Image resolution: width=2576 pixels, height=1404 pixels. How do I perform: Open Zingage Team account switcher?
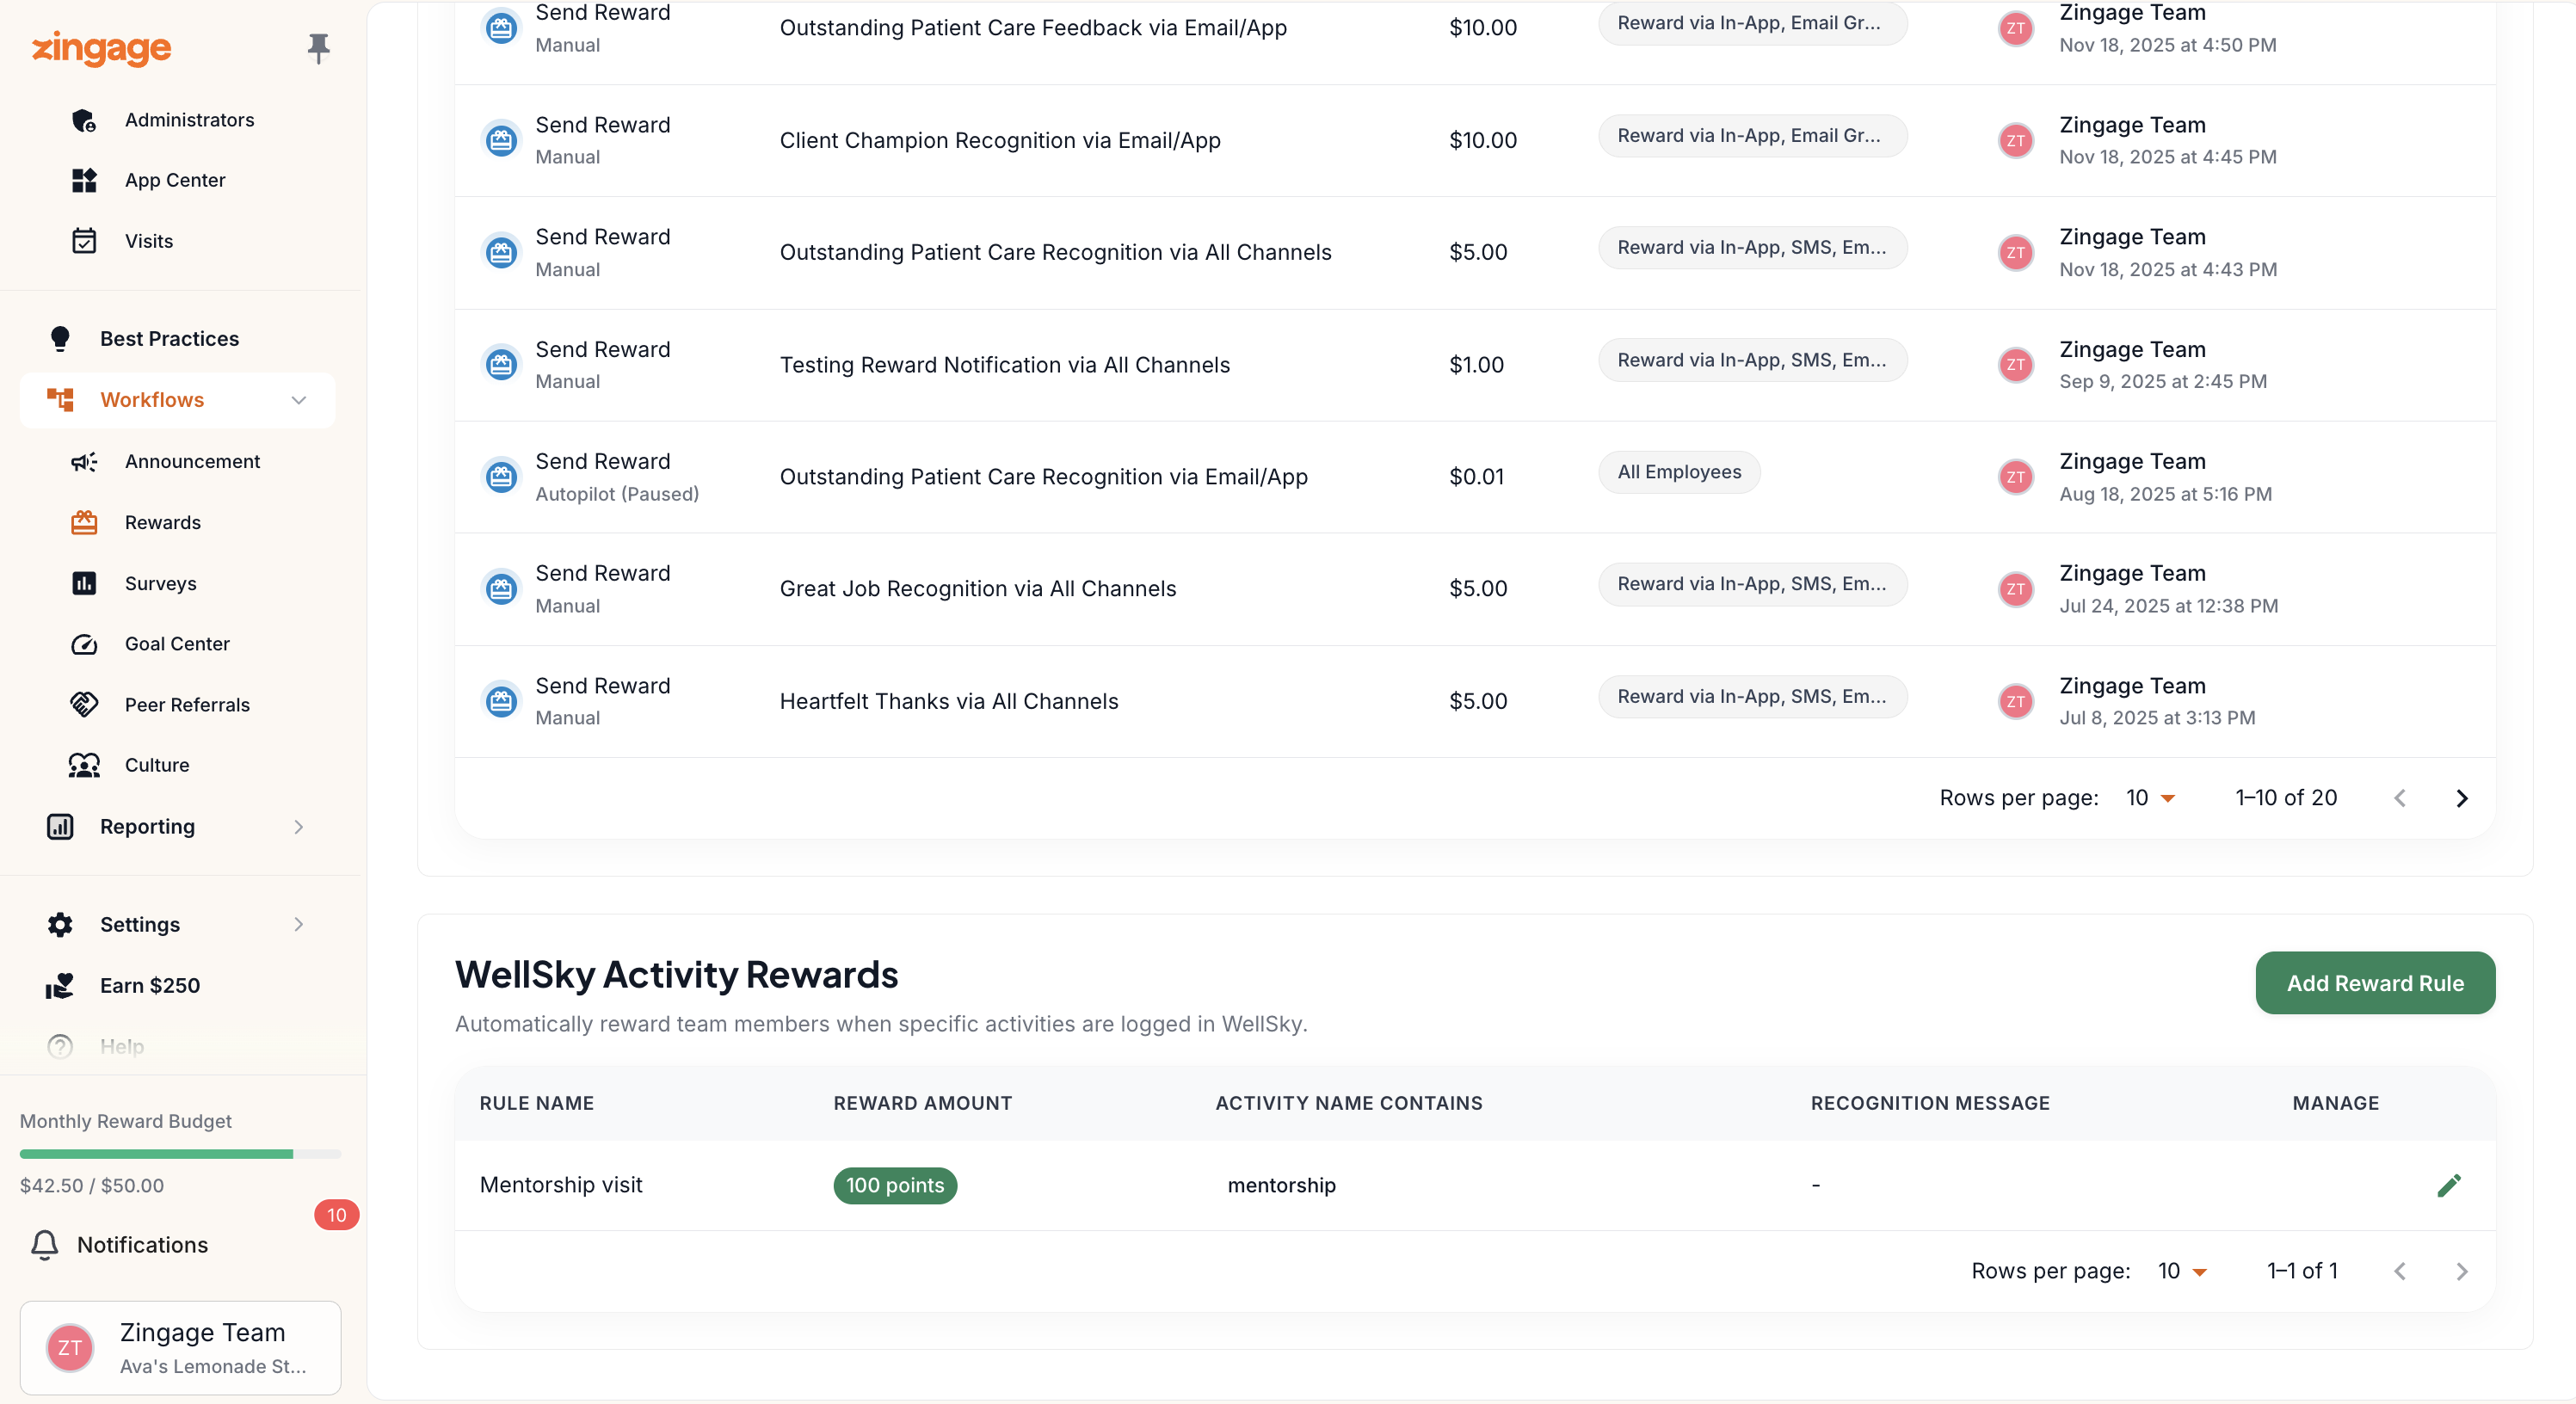pyautogui.click(x=180, y=1348)
